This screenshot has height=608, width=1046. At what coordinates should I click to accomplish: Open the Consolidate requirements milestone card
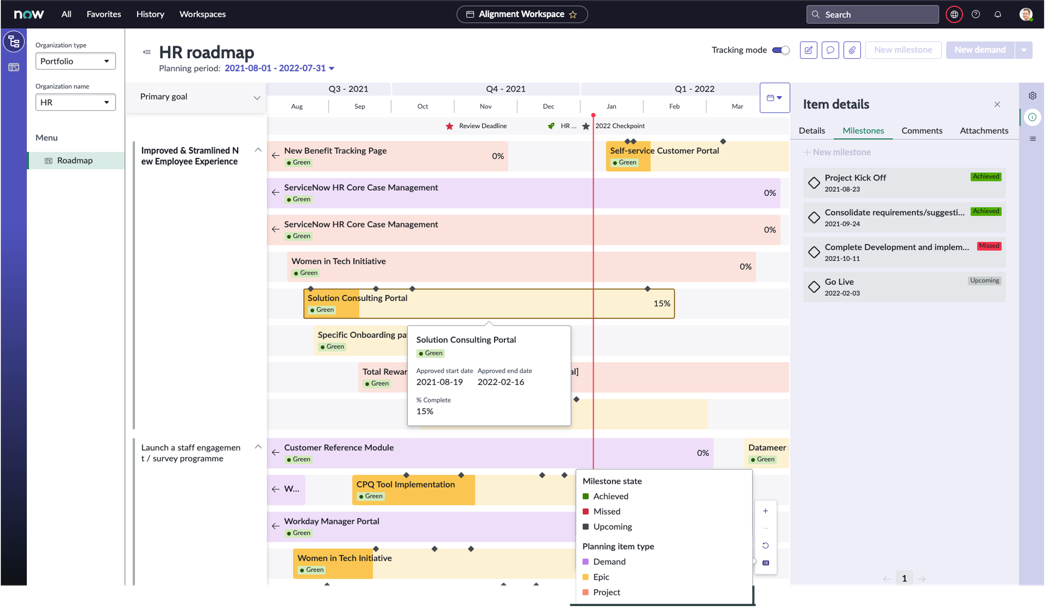(905, 218)
